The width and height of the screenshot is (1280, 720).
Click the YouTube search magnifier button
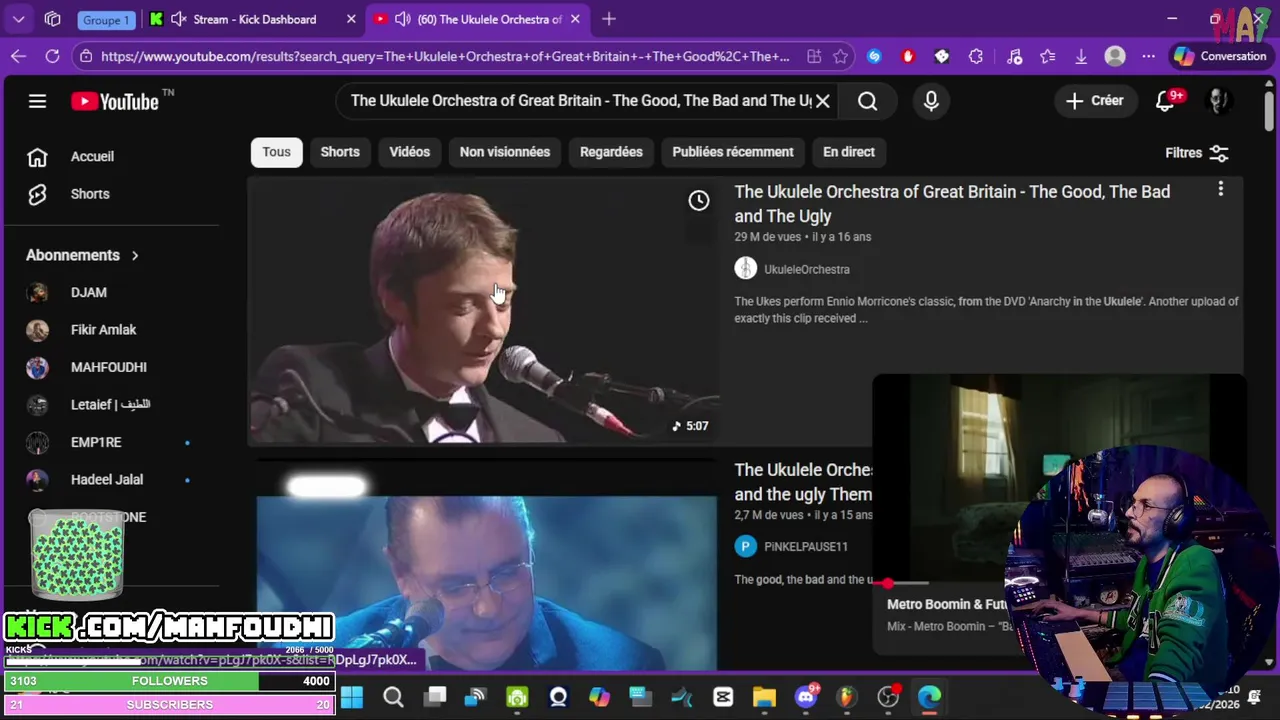tap(867, 101)
